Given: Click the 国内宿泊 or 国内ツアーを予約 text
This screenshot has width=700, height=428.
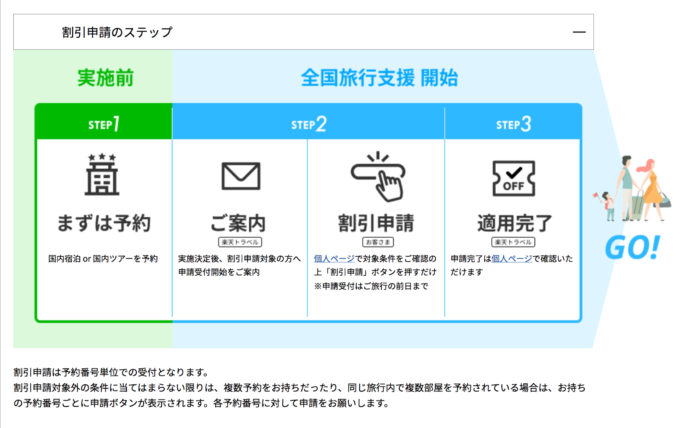Looking at the screenshot, I should pos(103,258).
